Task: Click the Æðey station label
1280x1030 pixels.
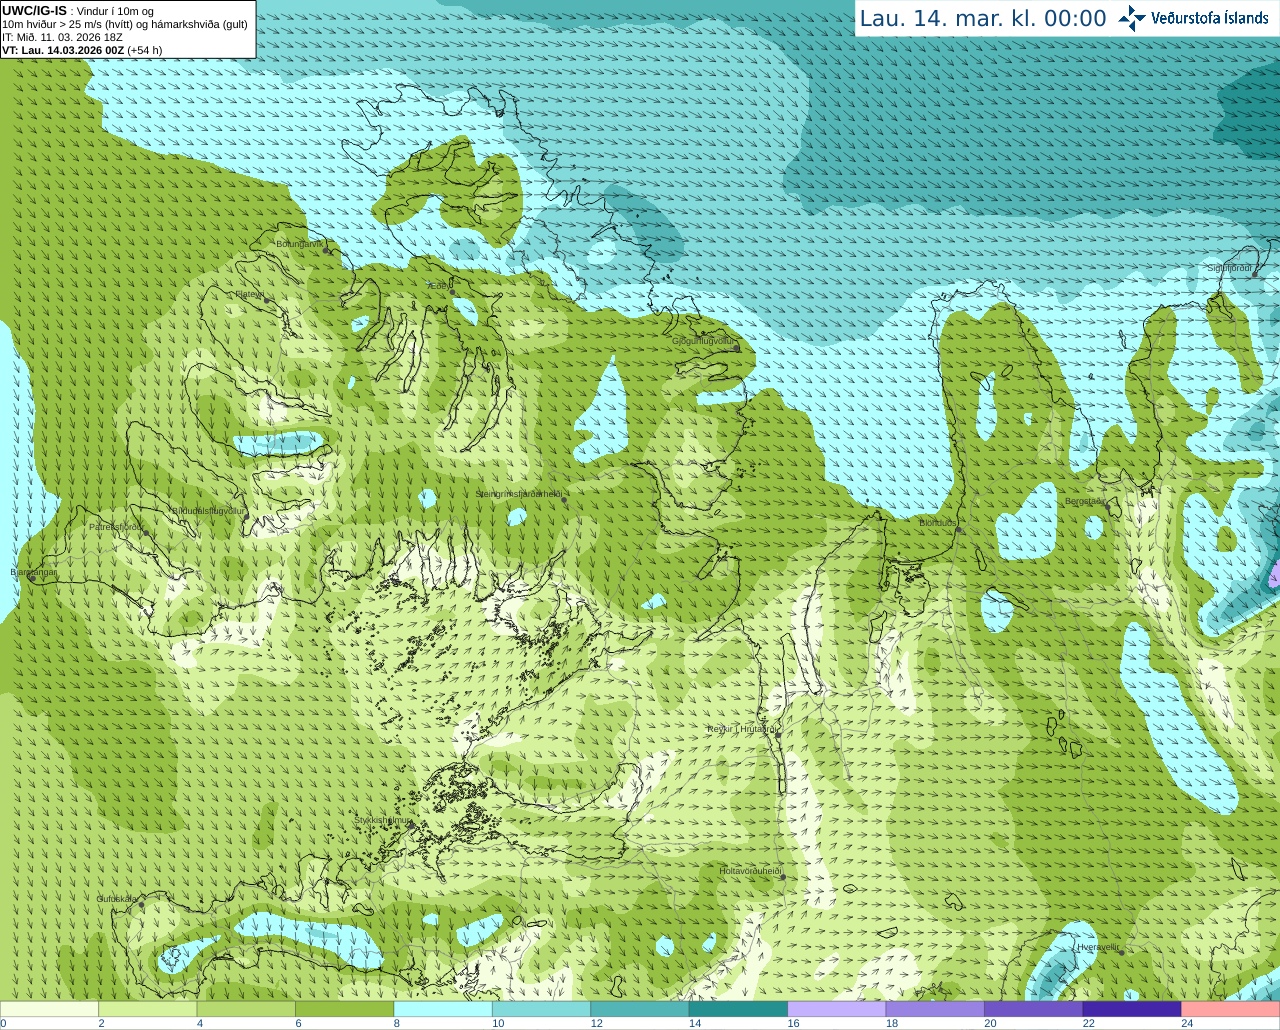Action: 438,286
